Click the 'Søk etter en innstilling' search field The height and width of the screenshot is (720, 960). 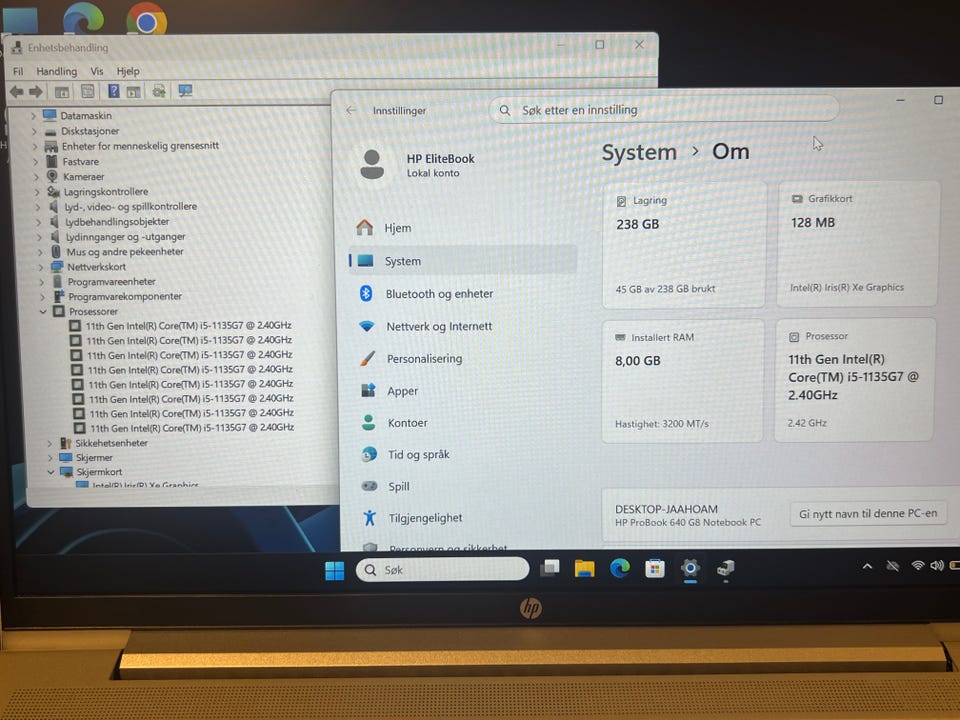click(x=664, y=110)
